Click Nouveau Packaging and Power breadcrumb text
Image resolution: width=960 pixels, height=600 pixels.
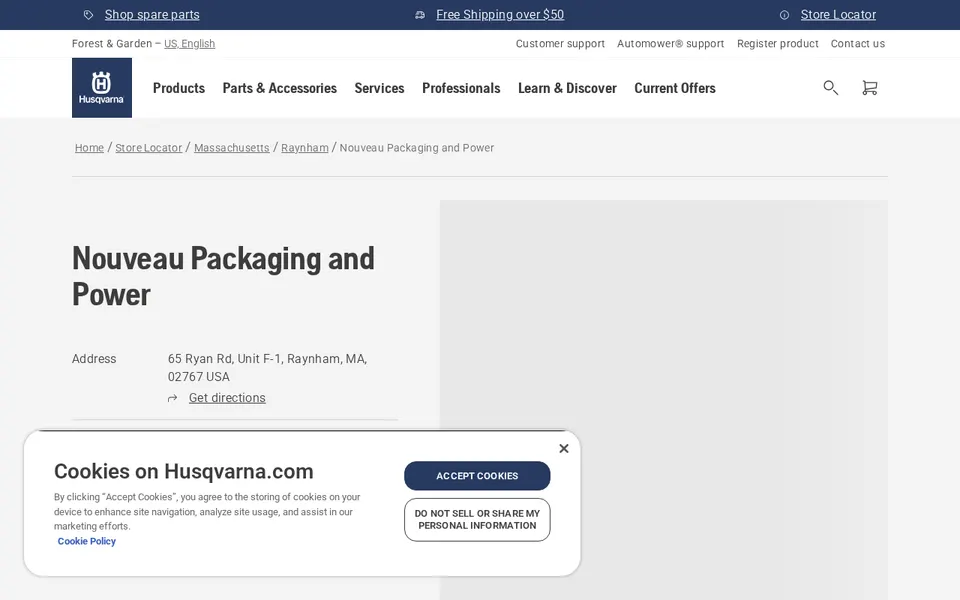click(x=417, y=148)
